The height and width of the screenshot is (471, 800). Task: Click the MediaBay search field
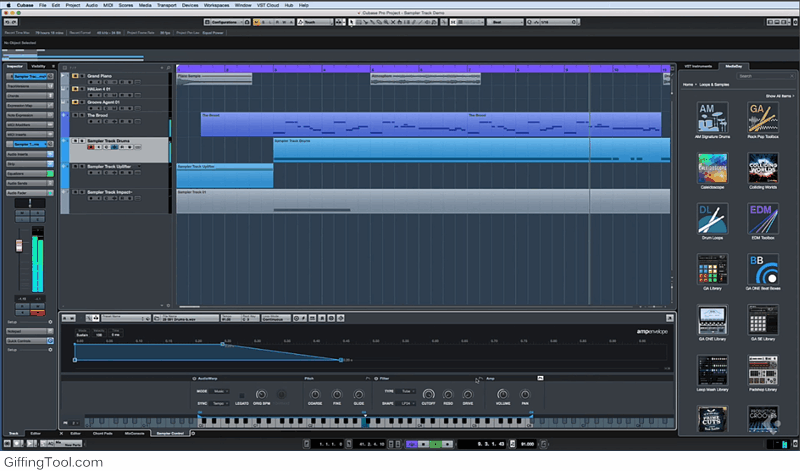tap(765, 76)
